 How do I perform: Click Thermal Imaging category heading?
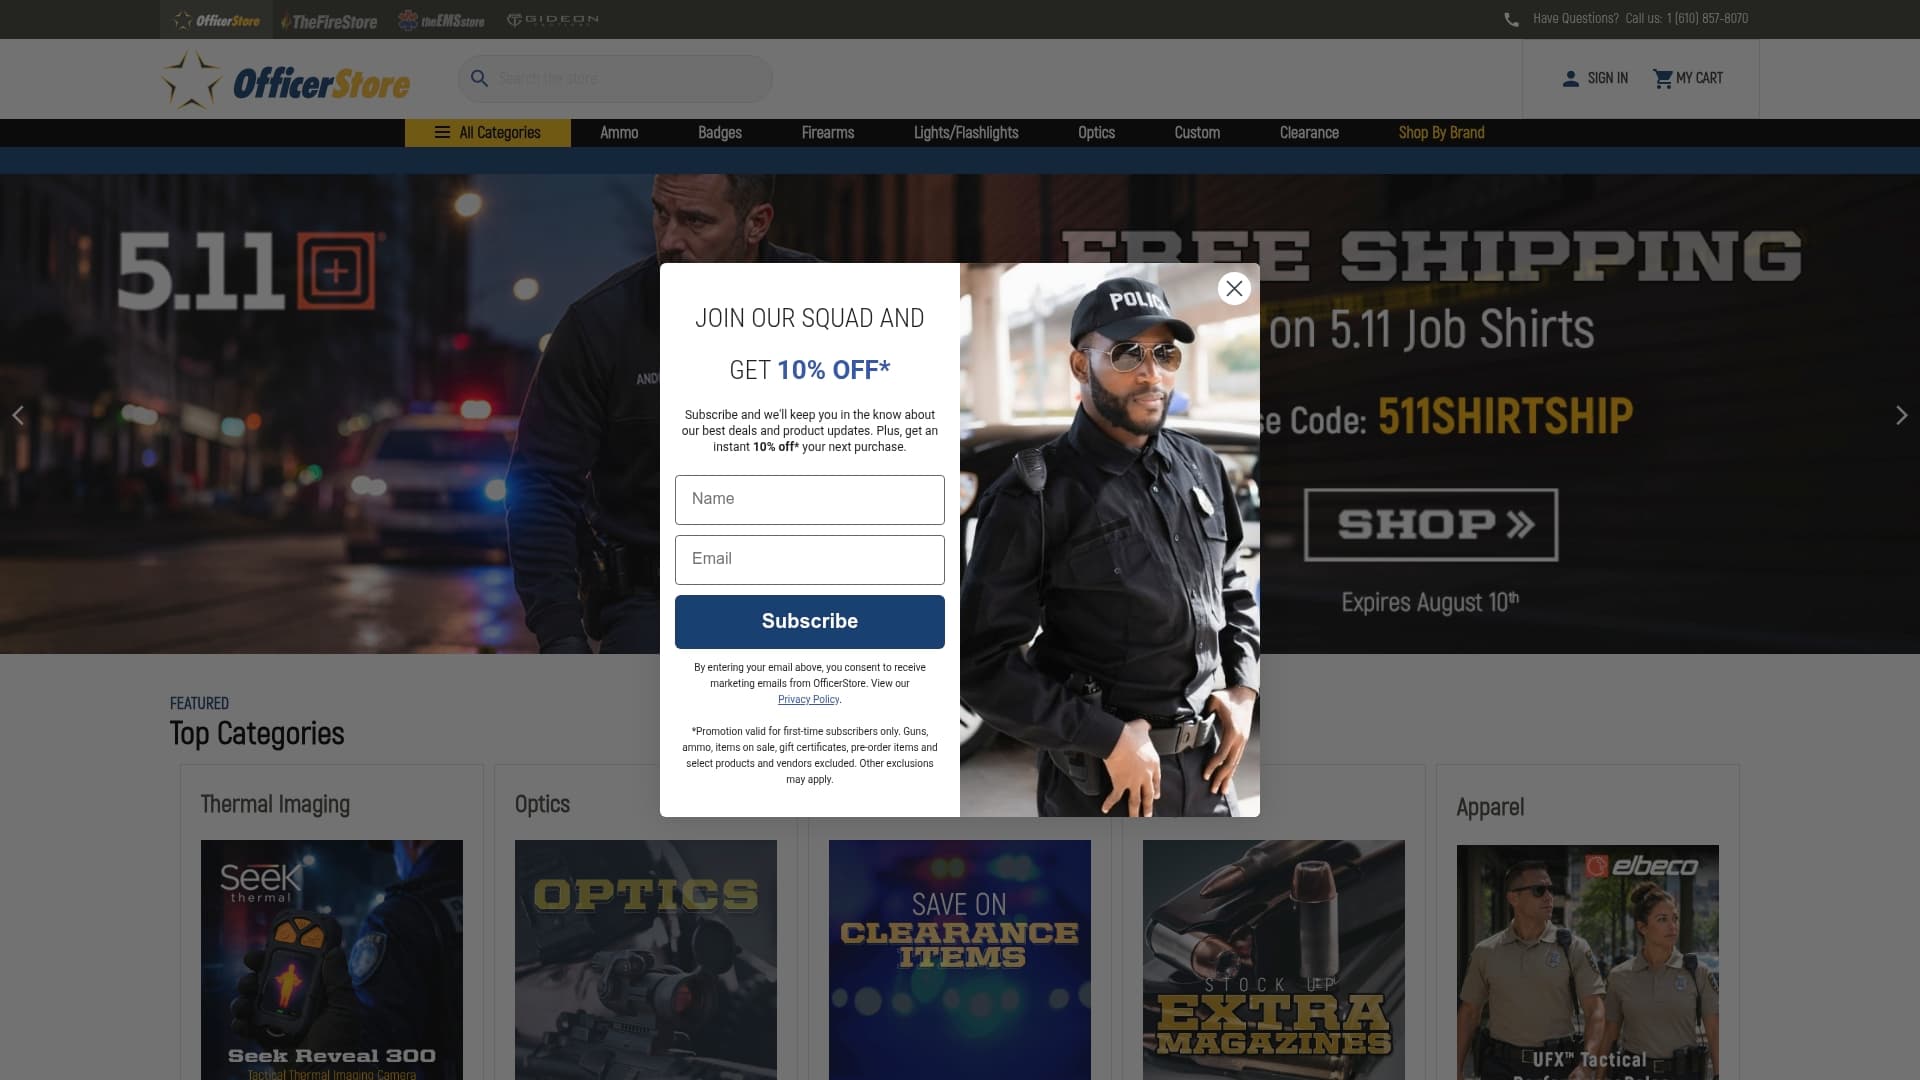tap(275, 805)
